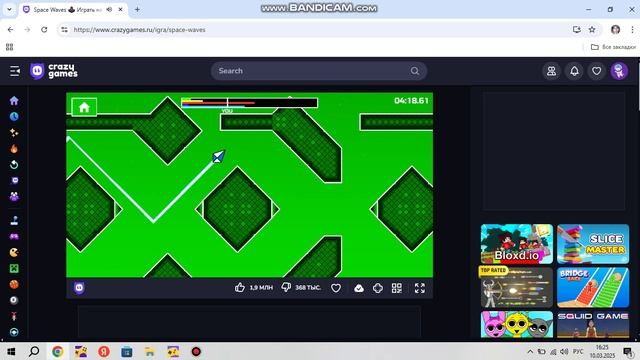Open the All Bookmarks folder
The image size is (640, 360).
tap(613, 47)
